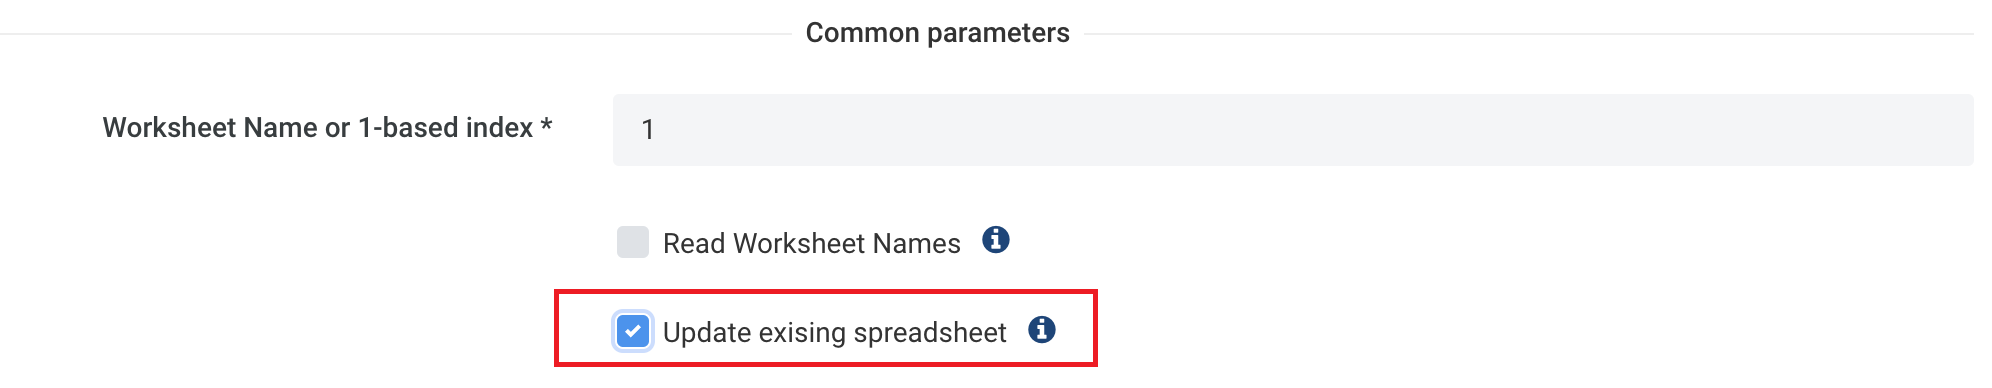Click the checkmark inside the blue Update checkbox

coord(633,331)
